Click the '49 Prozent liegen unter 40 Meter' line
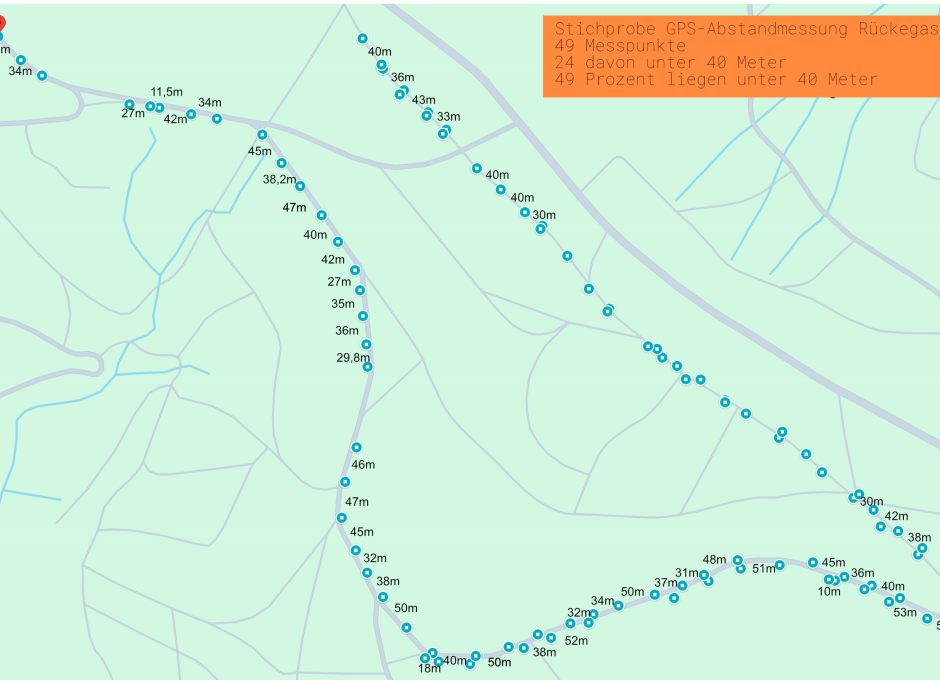The image size is (940, 680). [x=716, y=79]
